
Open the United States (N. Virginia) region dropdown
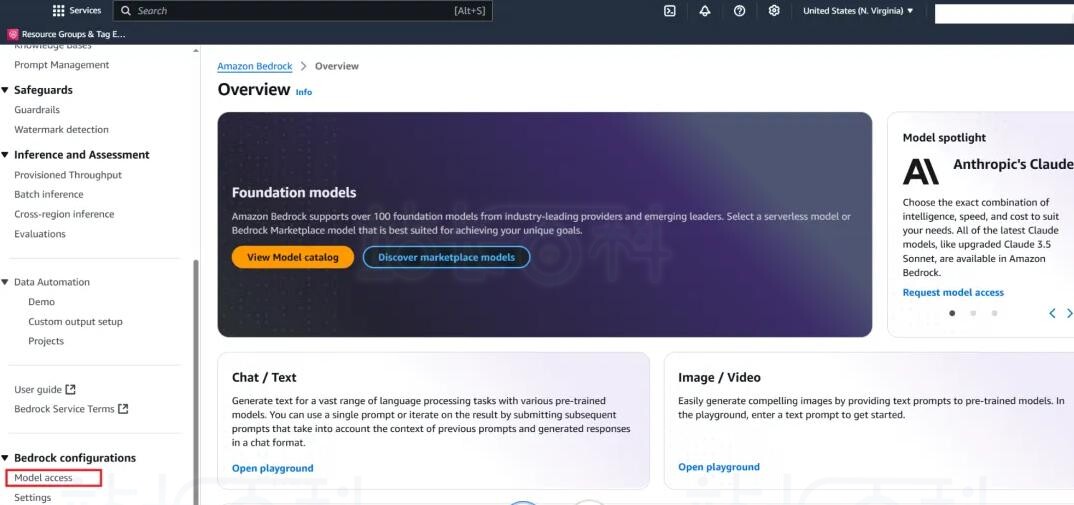coord(858,11)
